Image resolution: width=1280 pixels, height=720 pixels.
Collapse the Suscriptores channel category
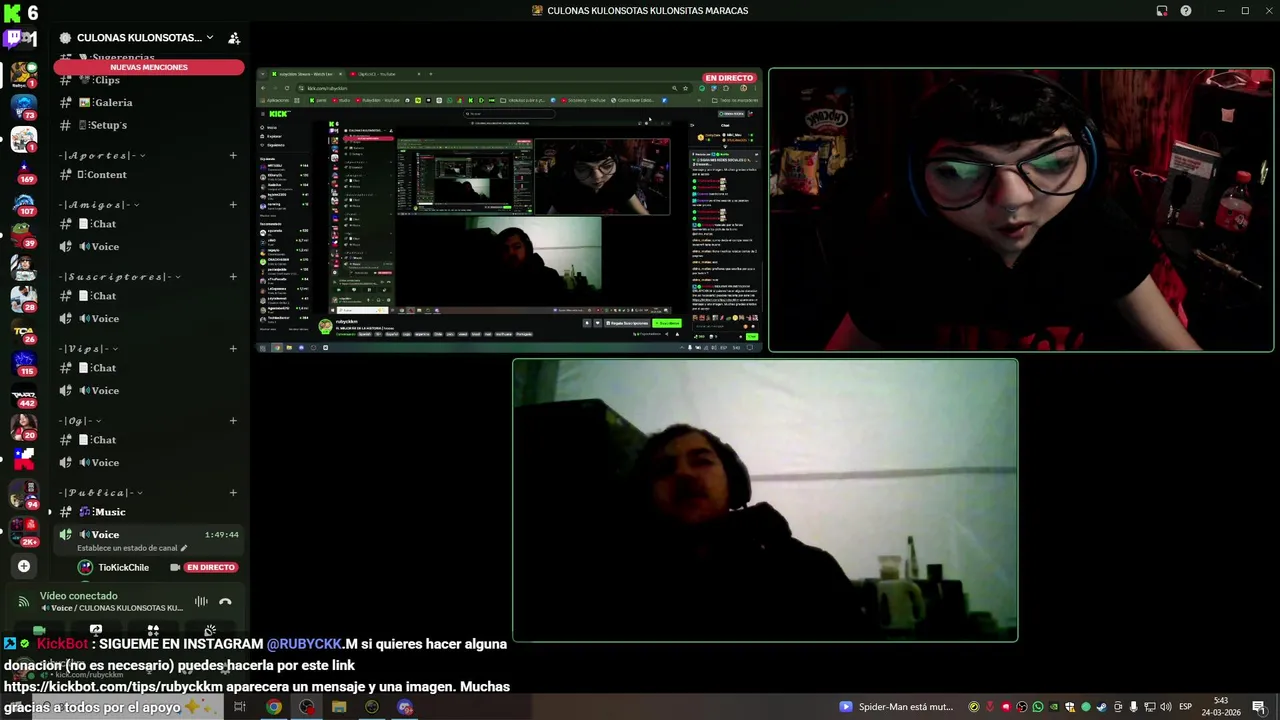120,277
